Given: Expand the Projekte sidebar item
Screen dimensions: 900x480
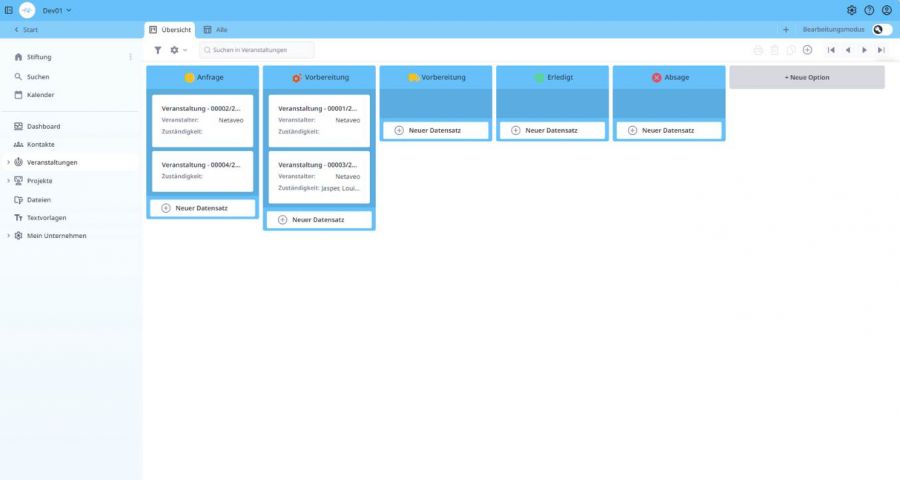Looking at the screenshot, I should (9, 181).
